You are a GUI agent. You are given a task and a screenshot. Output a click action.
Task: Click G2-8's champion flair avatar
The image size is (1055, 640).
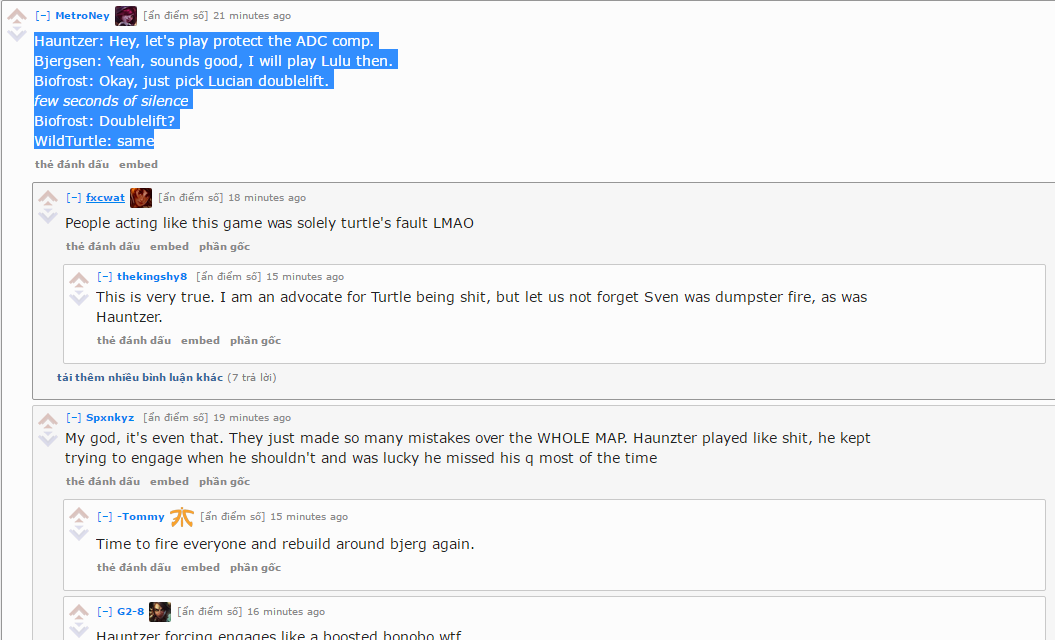(159, 612)
